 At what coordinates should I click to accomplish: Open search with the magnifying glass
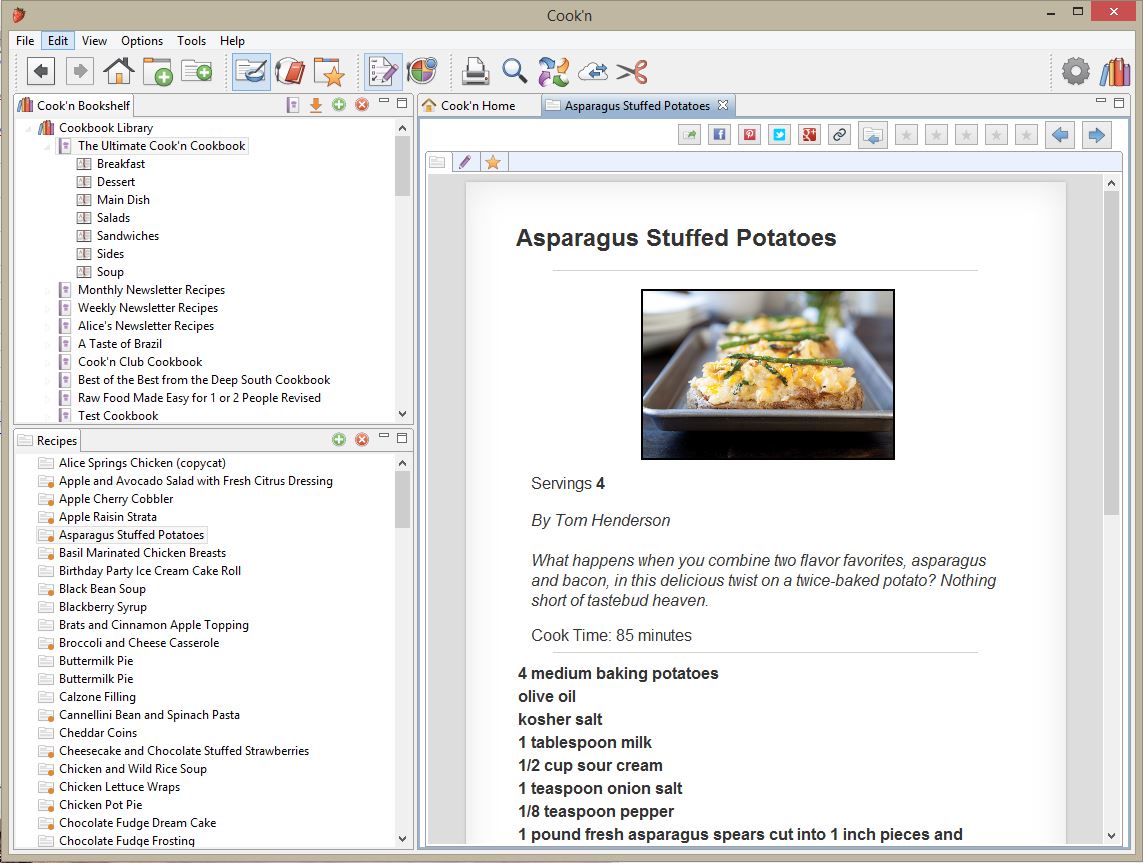515,71
